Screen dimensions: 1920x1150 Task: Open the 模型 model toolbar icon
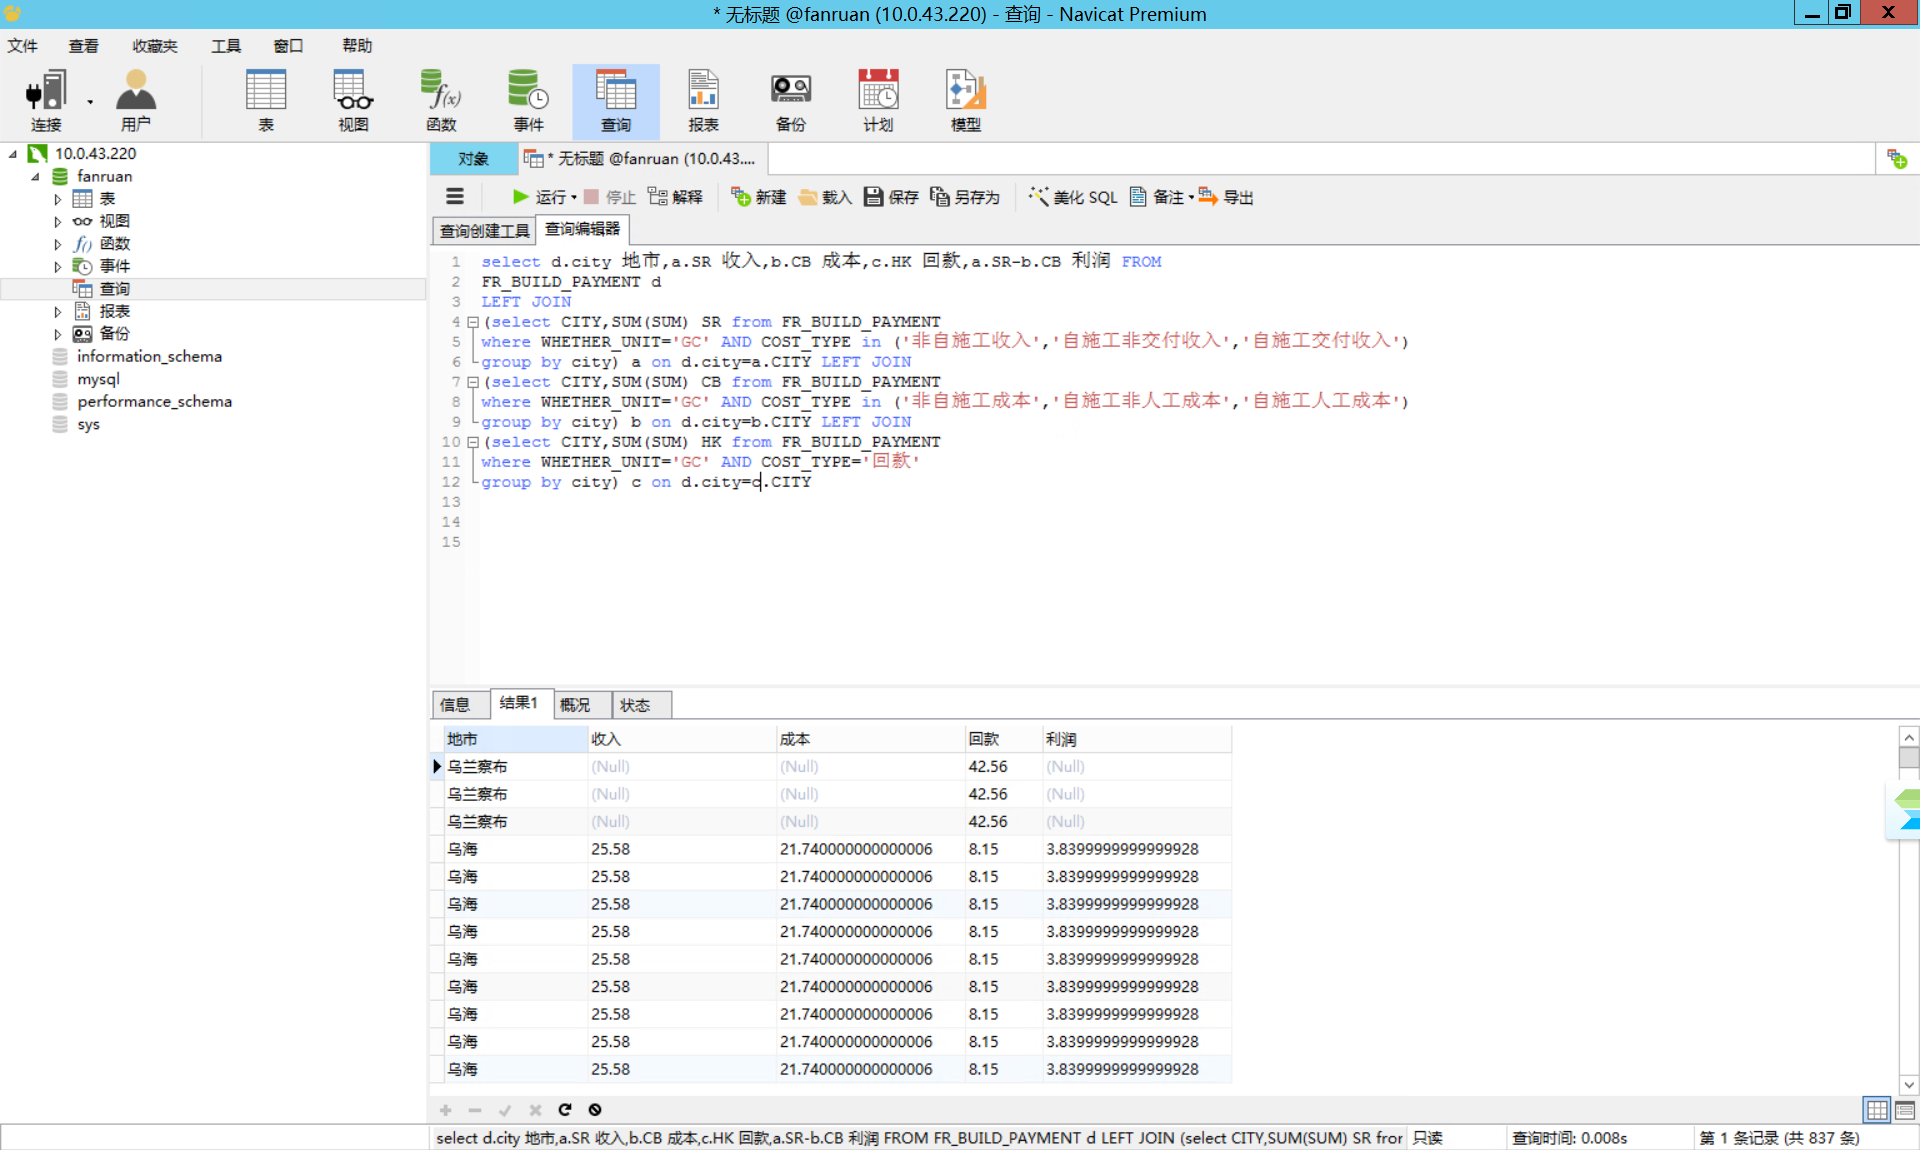(x=966, y=100)
